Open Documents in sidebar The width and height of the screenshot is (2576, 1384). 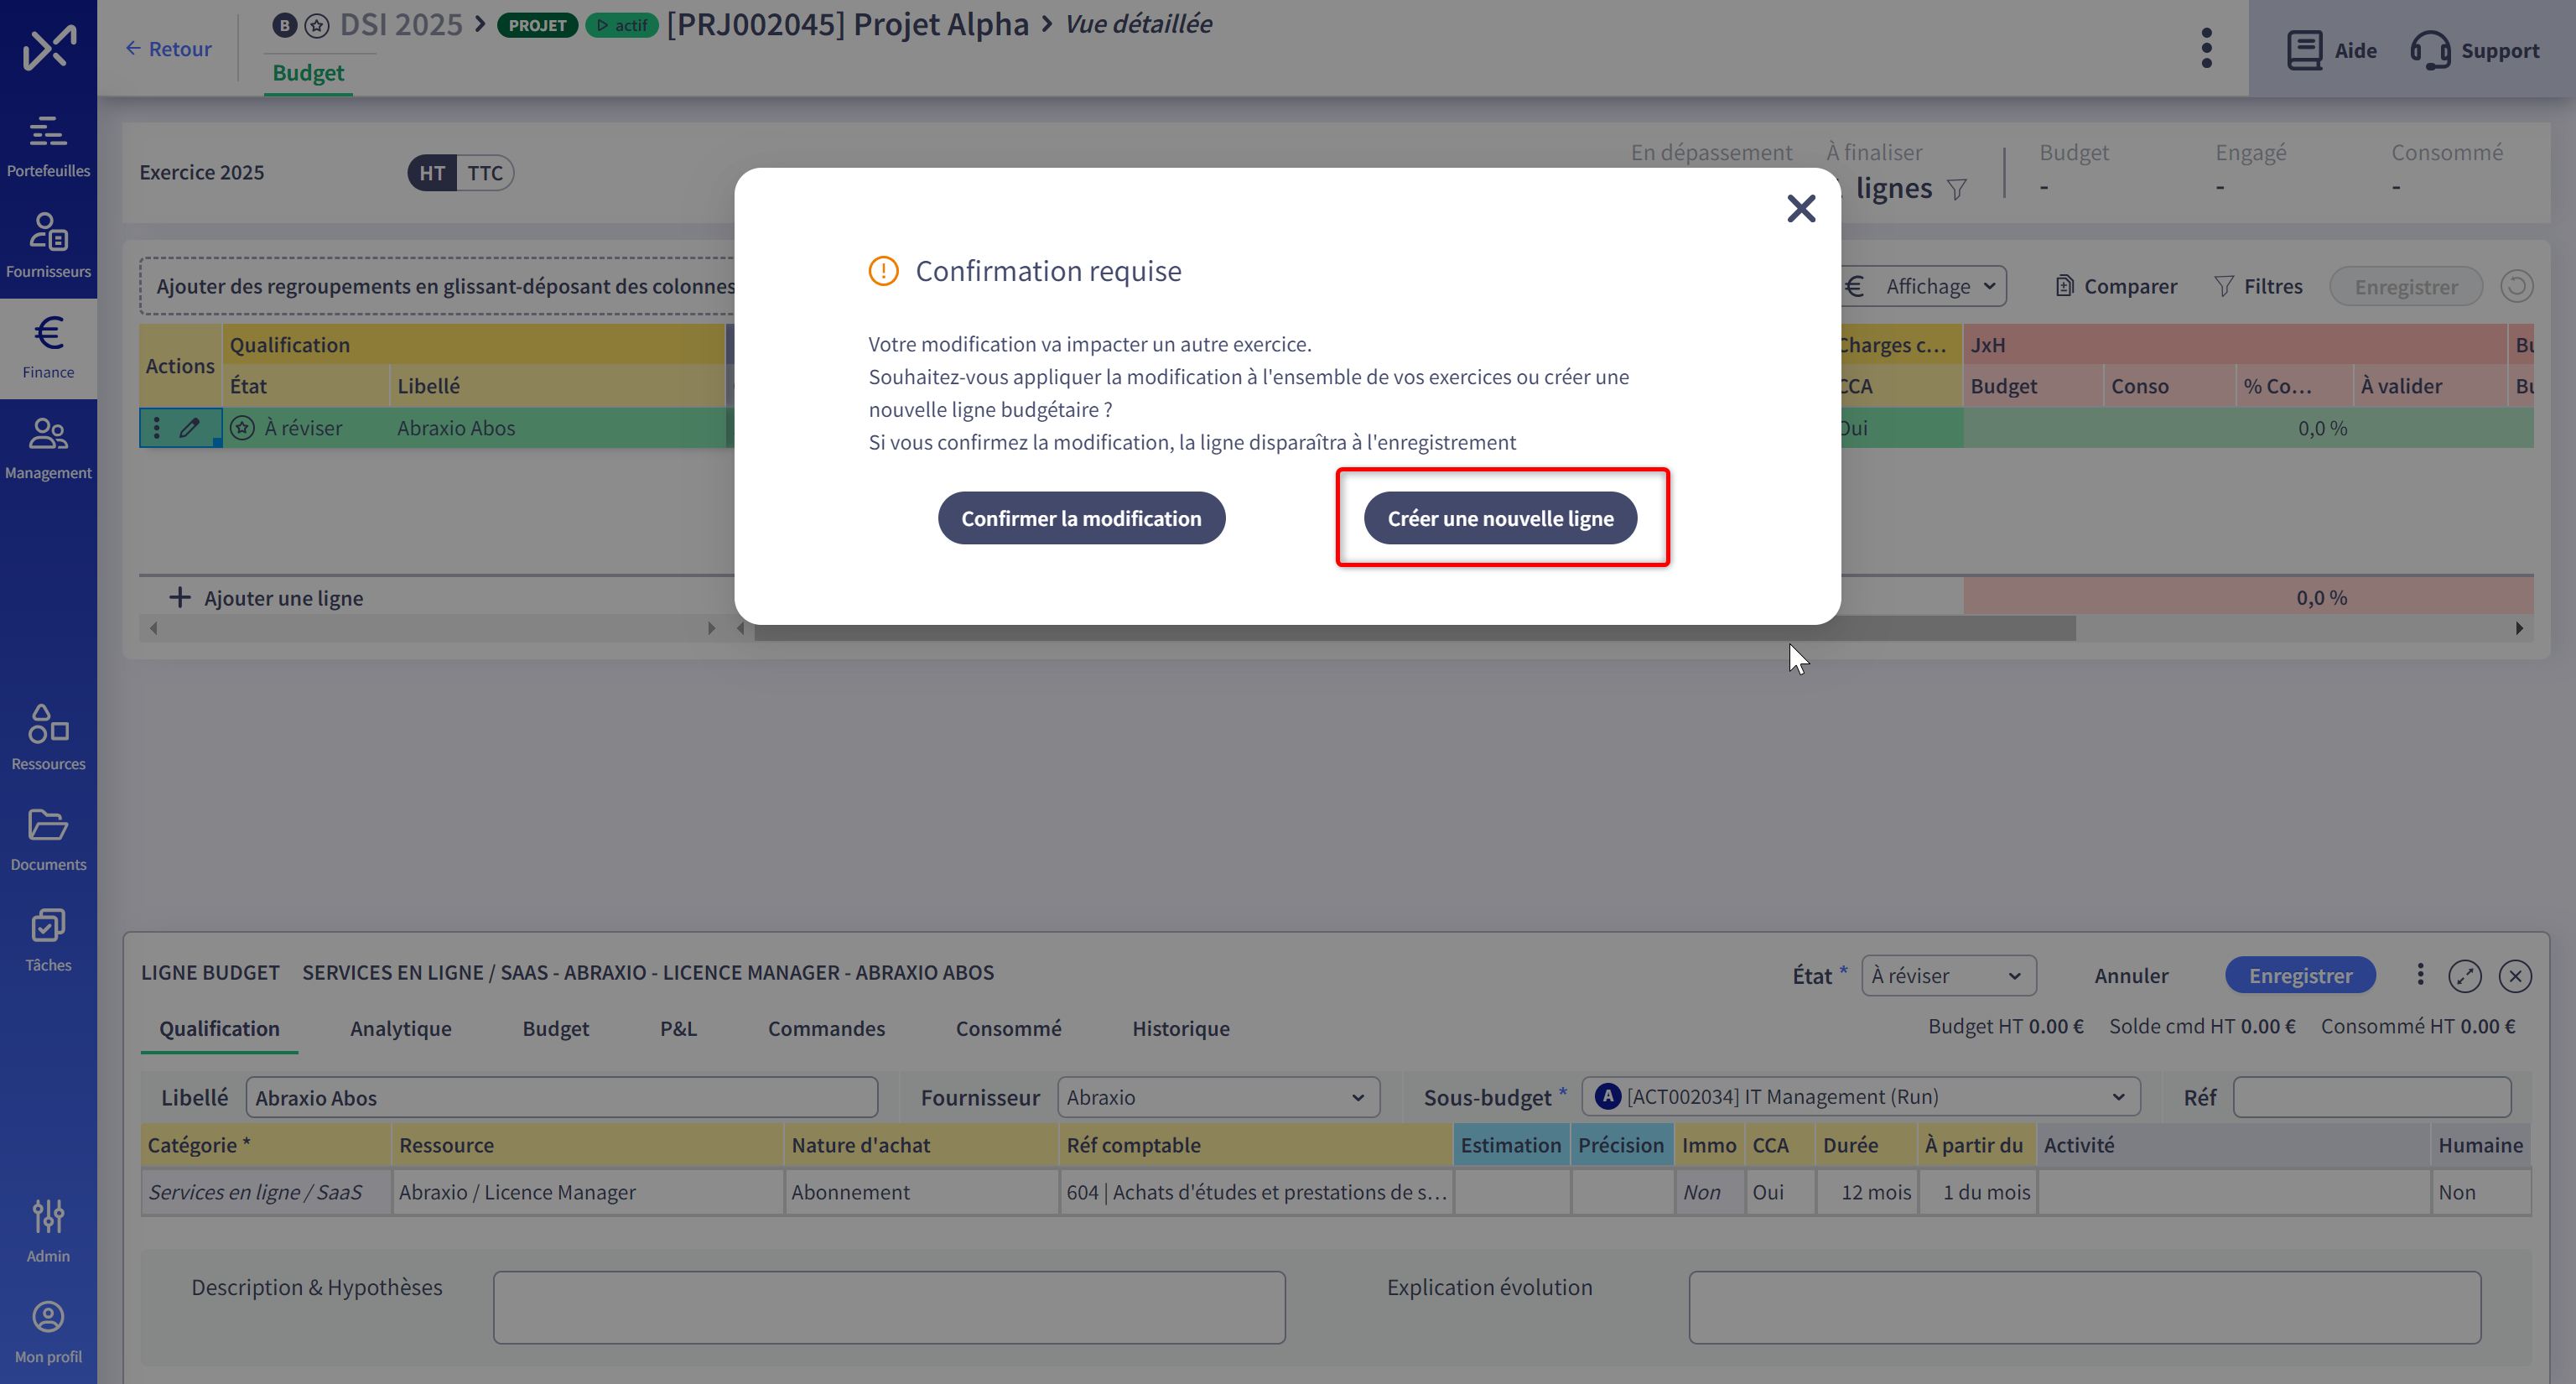pos(48,839)
